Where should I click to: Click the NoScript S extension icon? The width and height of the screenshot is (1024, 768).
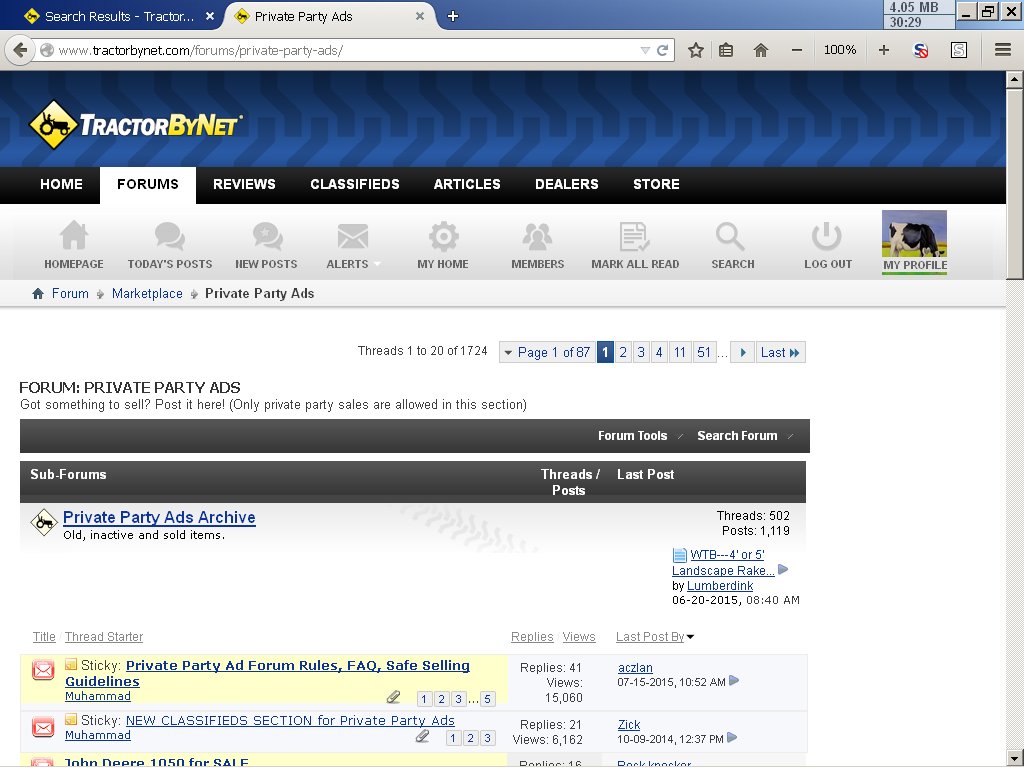click(x=921, y=50)
